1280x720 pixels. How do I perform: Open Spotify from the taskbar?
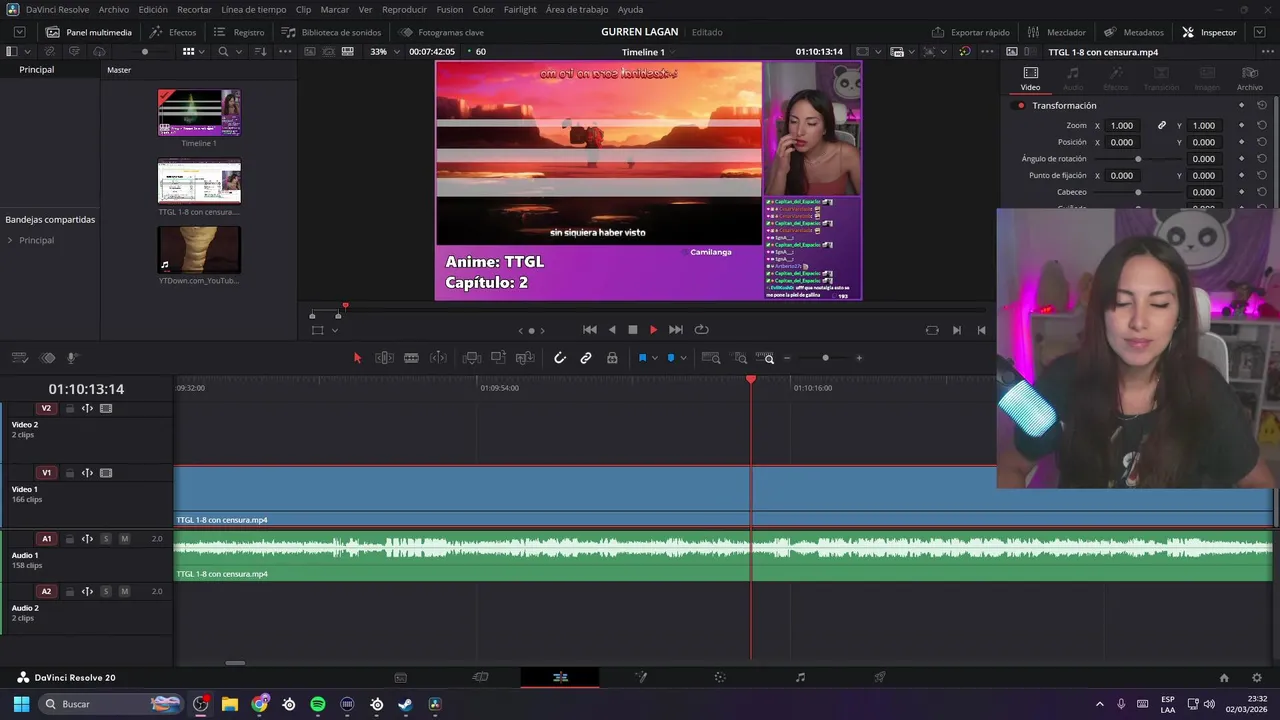318,704
